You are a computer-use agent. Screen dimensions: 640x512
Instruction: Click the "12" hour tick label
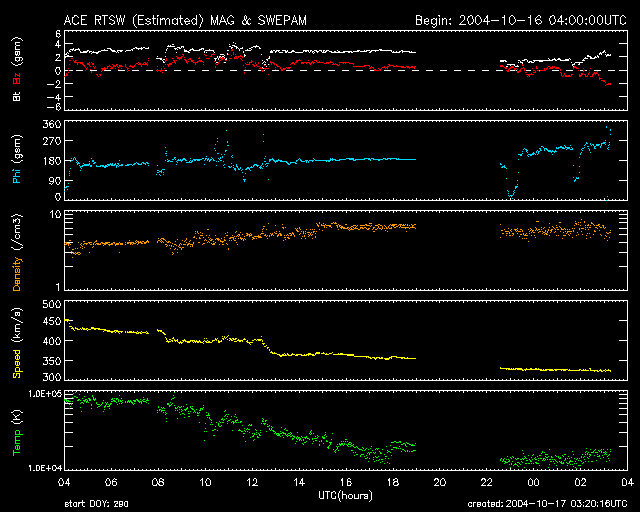coord(252,482)
